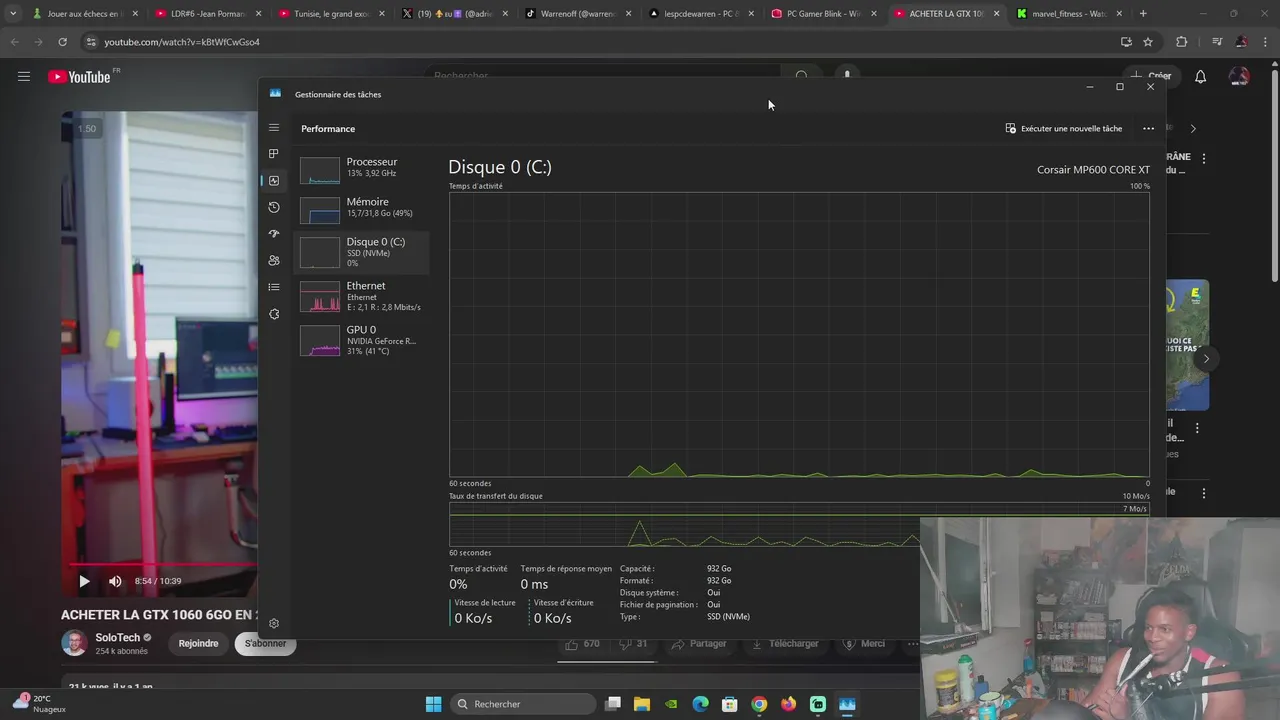Open the YouTube account avatar menu
The width and height of the screenshot is (1280, 720).
click(x=1239, y=76)
